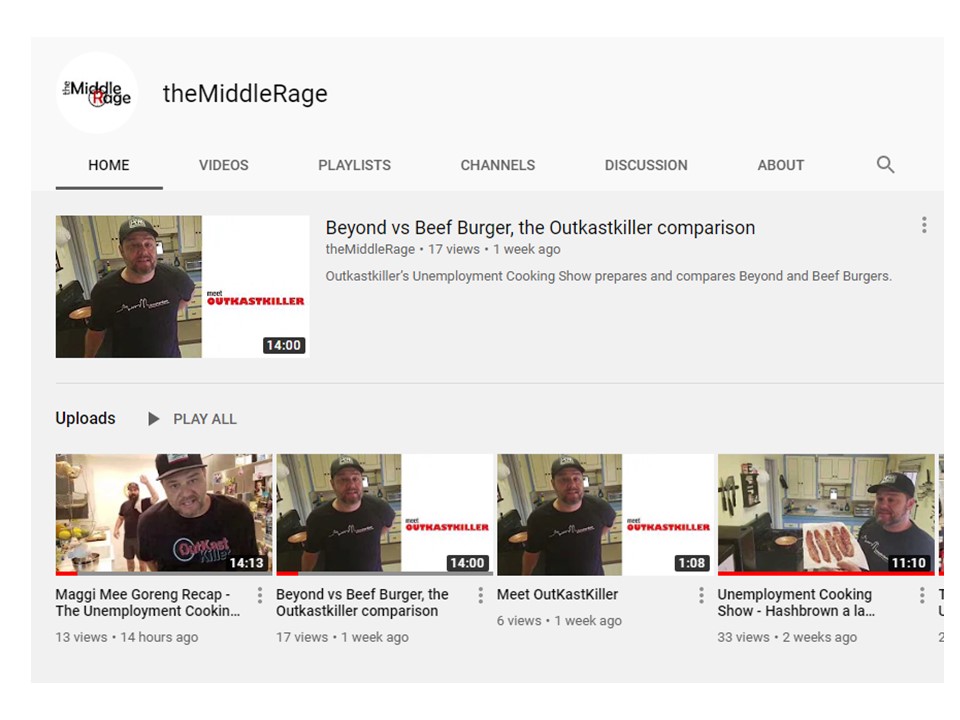Open Hashbrown video three-dot options menu
Image resolution: width=960 pixels, height=720 pixels.
(x=922, y=595)
